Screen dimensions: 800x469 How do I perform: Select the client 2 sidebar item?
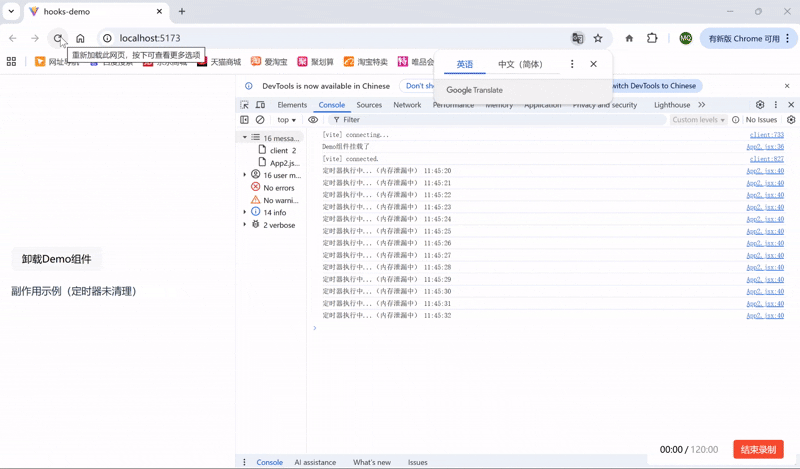[x=277, y=150]
